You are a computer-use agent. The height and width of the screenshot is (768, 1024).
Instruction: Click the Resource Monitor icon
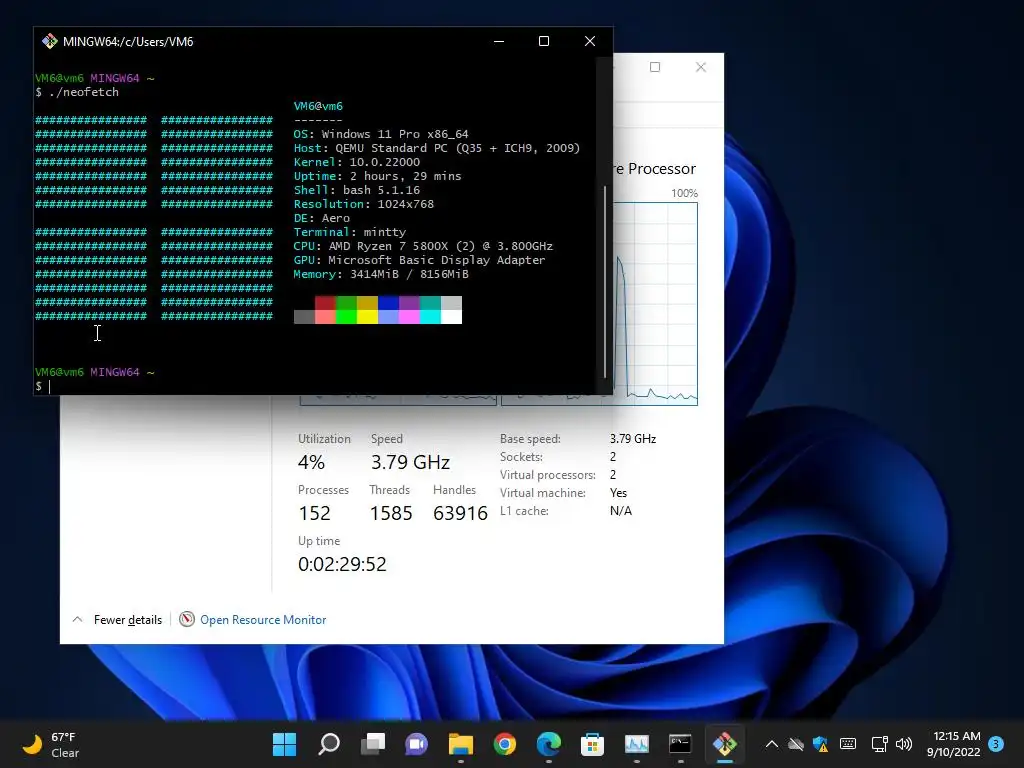tap(187, 619)
